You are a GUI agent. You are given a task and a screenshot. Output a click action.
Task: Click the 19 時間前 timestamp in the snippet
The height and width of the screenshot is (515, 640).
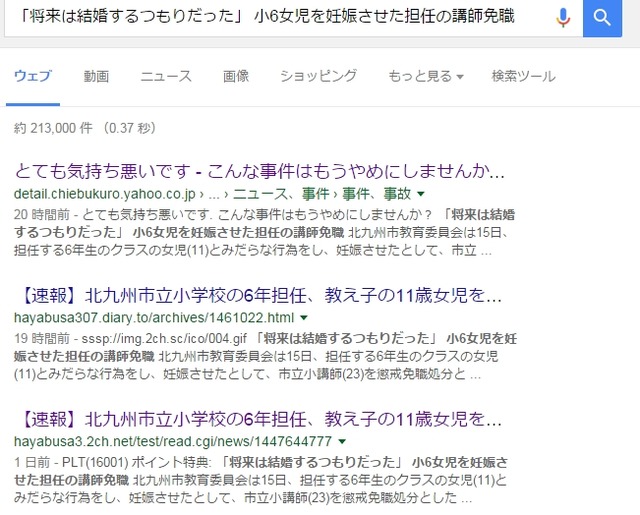pyautogui.click(x=42, y=338)
